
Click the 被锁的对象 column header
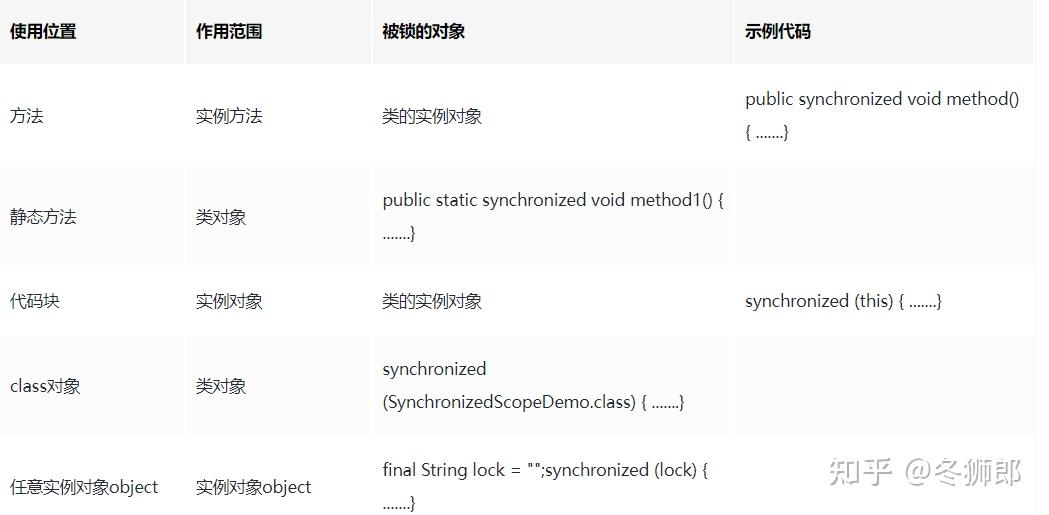[423, 31]
